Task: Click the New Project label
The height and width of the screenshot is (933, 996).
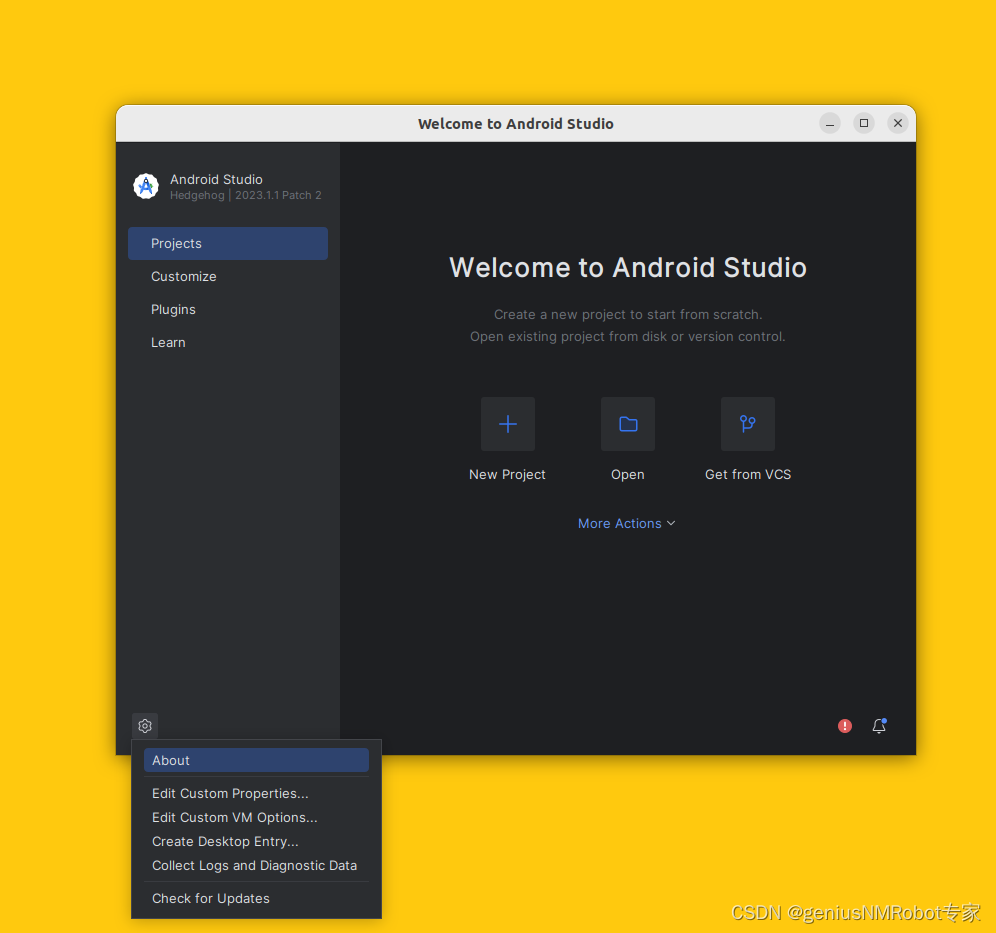Action: 507,474
